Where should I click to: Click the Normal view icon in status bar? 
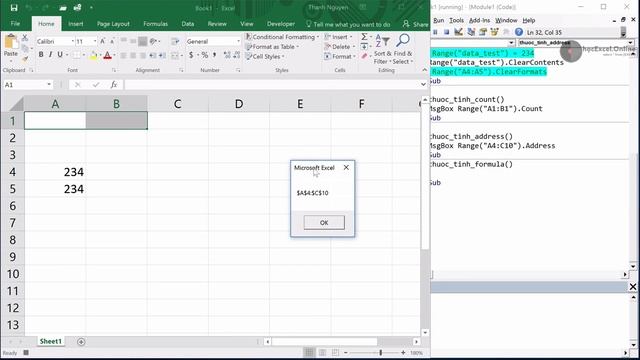click(309, 352)
